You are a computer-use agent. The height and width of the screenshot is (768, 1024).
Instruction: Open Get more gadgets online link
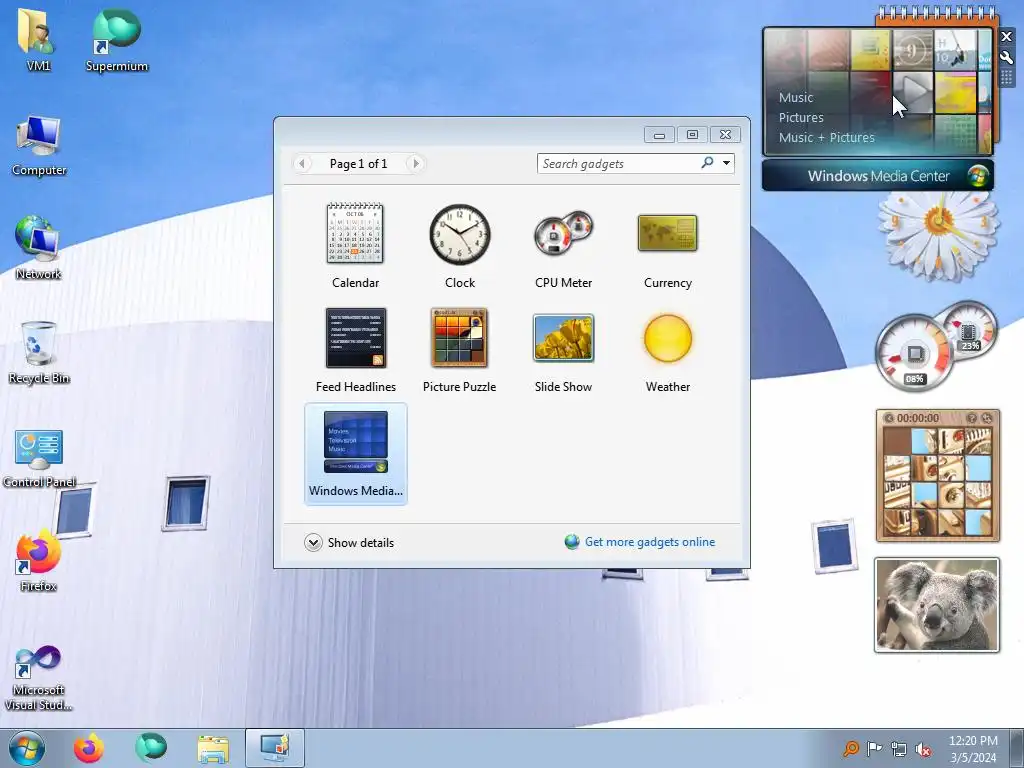pos(650,542)
